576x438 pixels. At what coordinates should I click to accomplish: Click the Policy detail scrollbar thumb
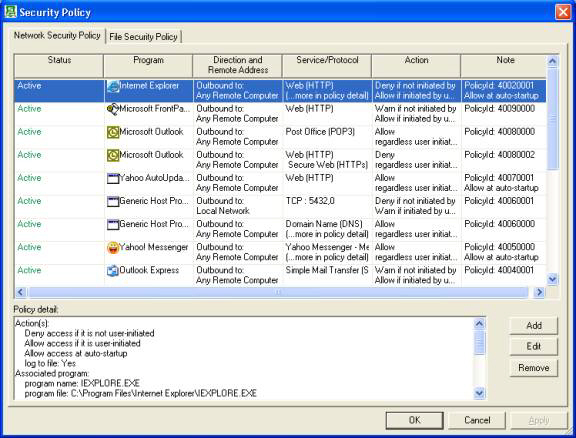click(x=479, y=342)
